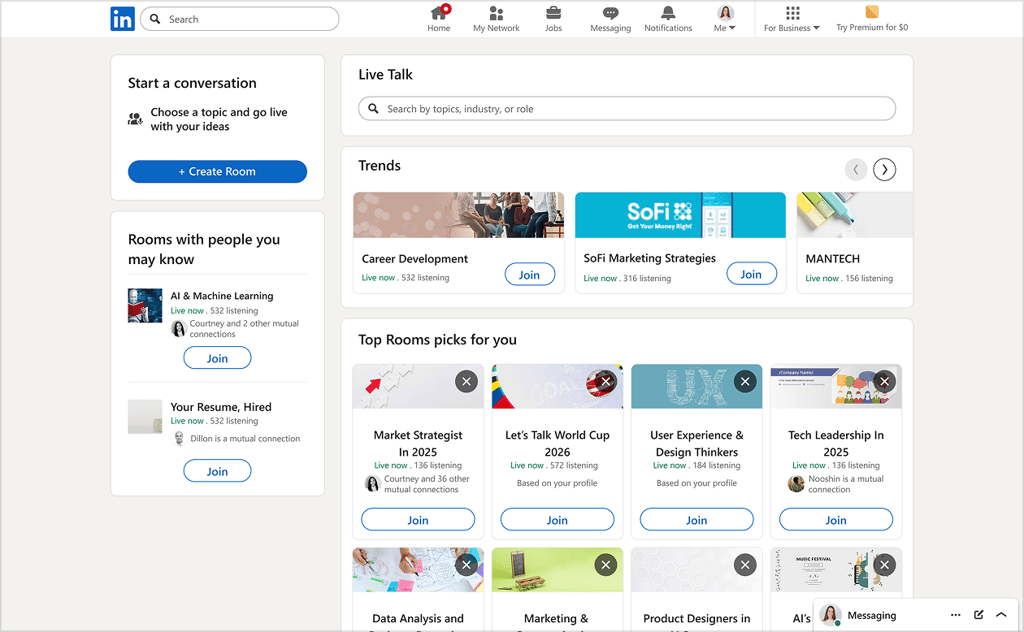The height and width of the screenshot is (632, 1024).
Task: Dismiss the music festival AI's card
Action: pos(885,565)
